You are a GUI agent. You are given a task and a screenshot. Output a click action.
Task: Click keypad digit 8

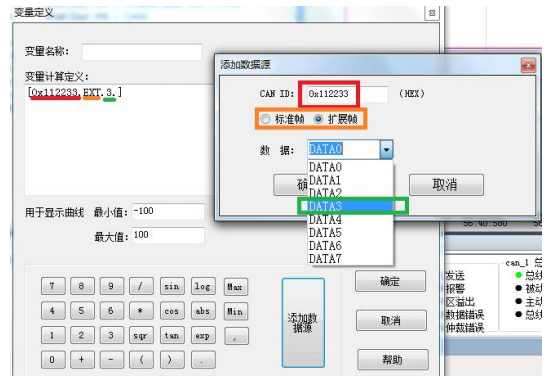click(82, 286)
